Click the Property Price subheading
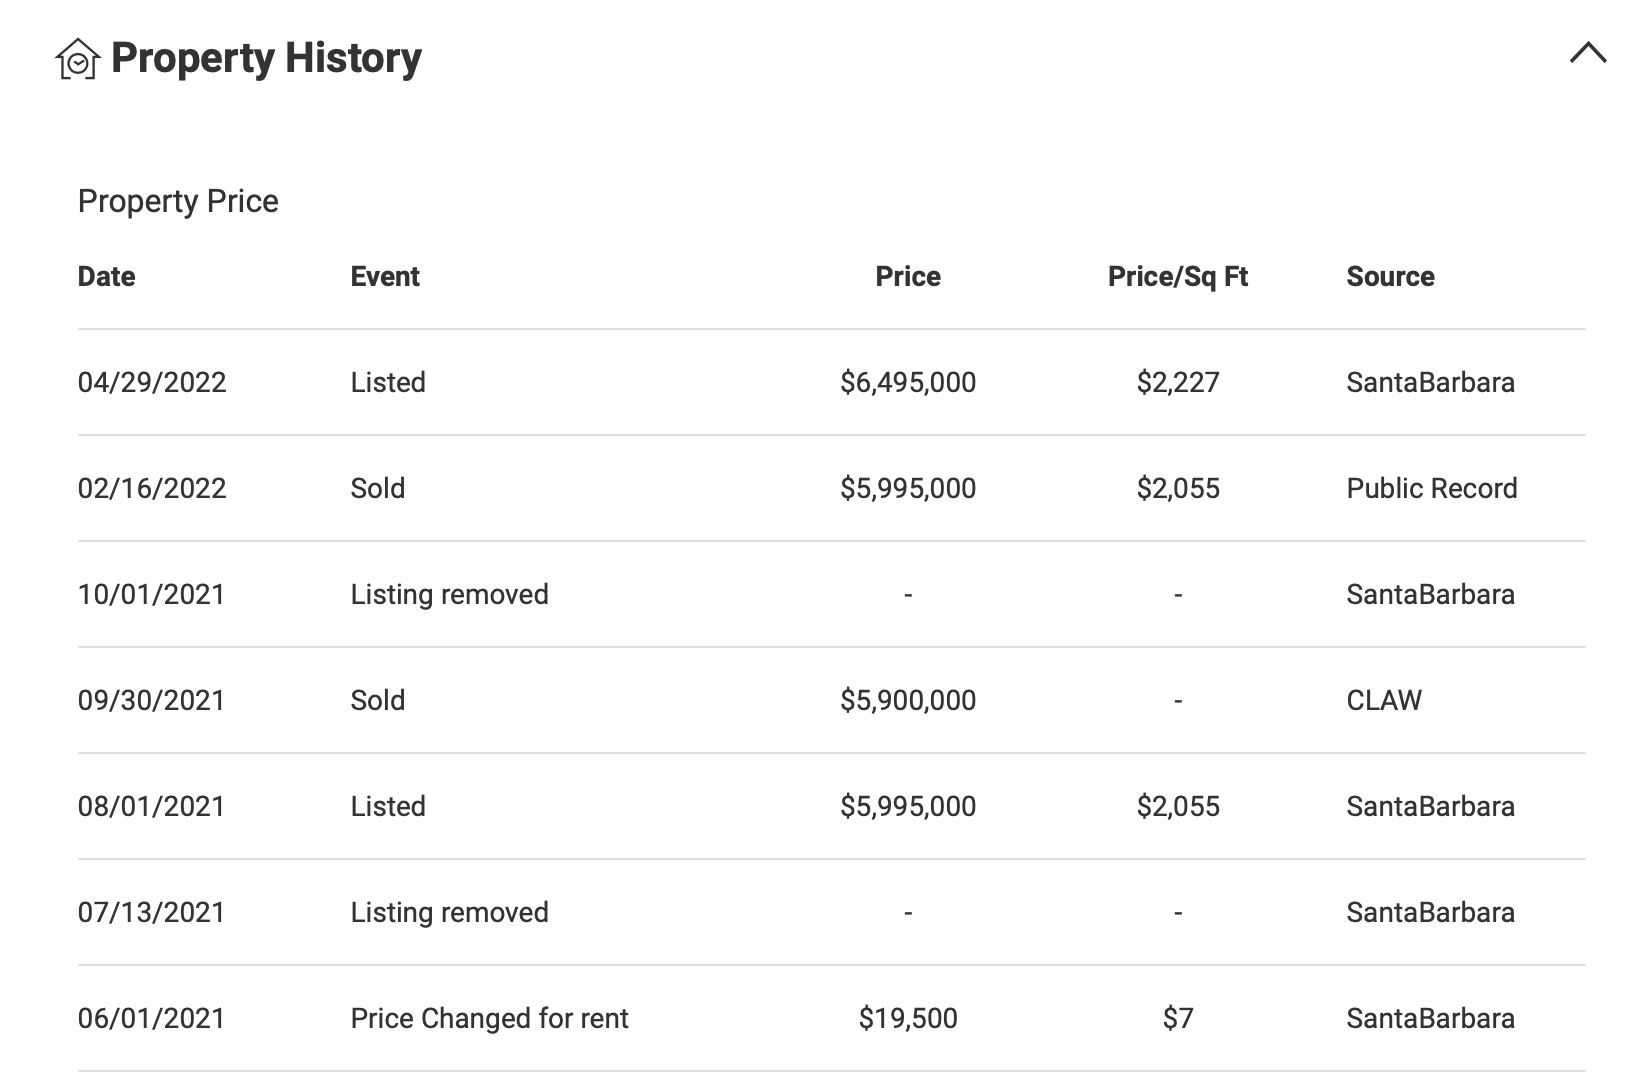This screenshot has height=1092, width=1626. click(x=178, y=202)
